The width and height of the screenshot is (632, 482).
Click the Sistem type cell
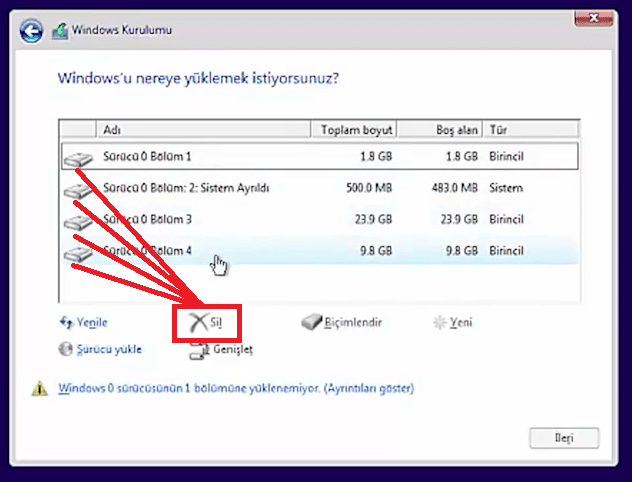pyautogui.click(x=506, y=188)
